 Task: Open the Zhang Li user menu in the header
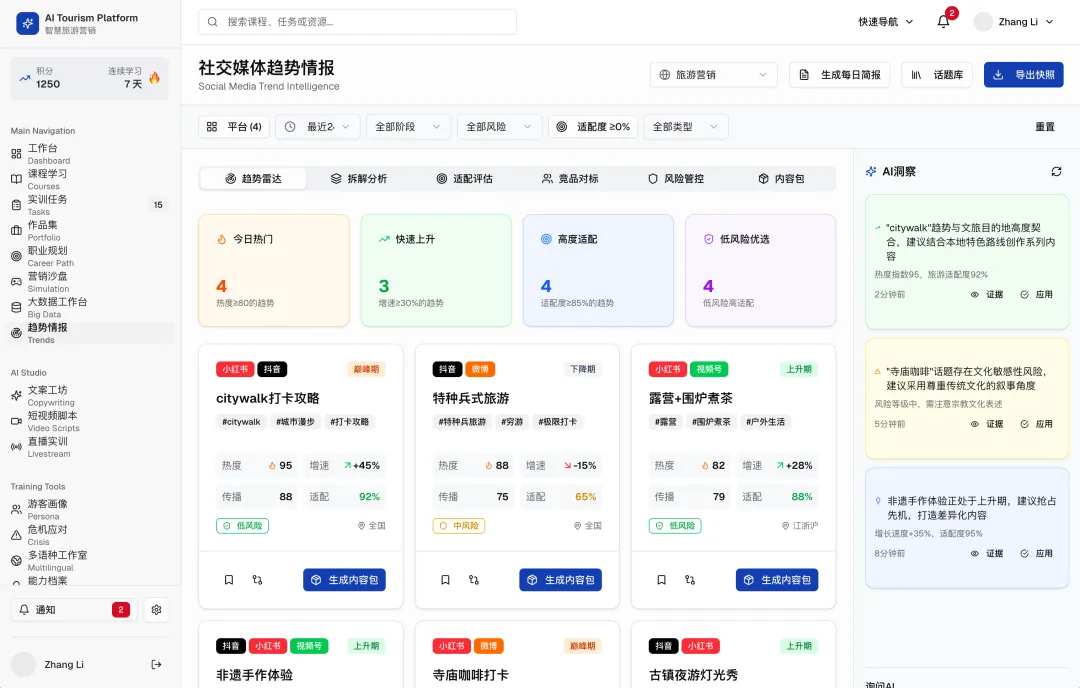coord(1013,21)
